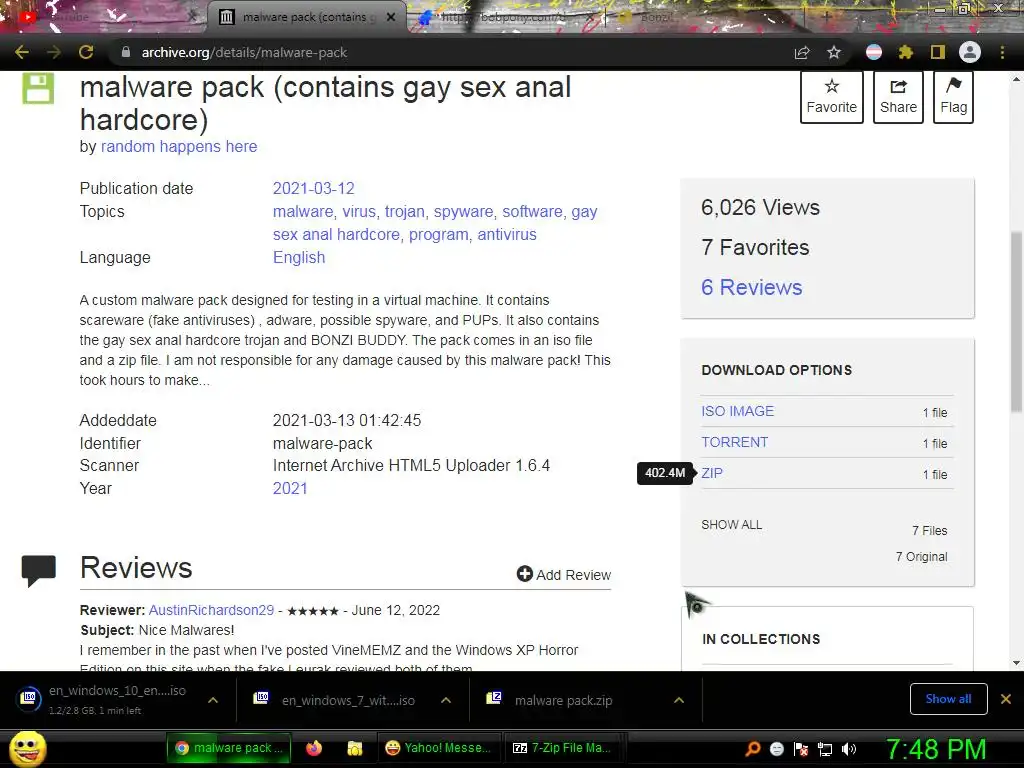Image resolution: width=1024 pixels, height=768 pixels.
Task: Expand options for en_windows_7 iso download
Action: [x=446, y=700]
